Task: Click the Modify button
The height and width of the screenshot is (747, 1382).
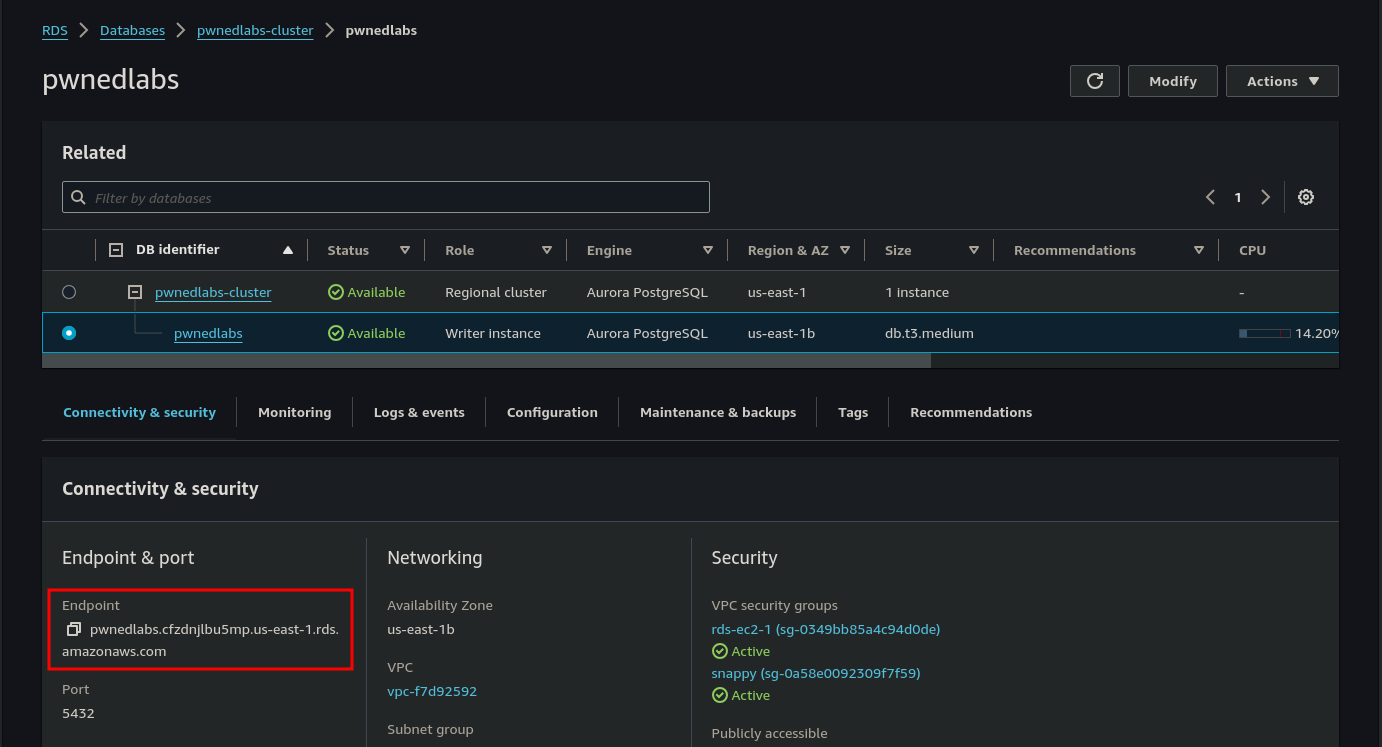Action: coord(1172,81)
